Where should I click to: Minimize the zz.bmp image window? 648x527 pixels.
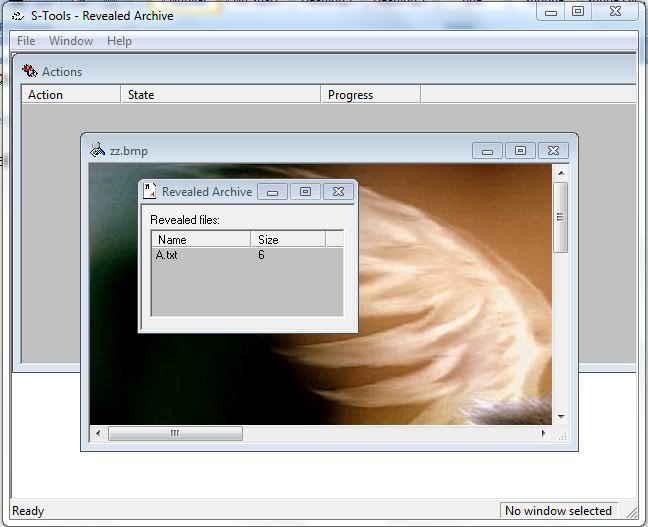click(487, 151)
